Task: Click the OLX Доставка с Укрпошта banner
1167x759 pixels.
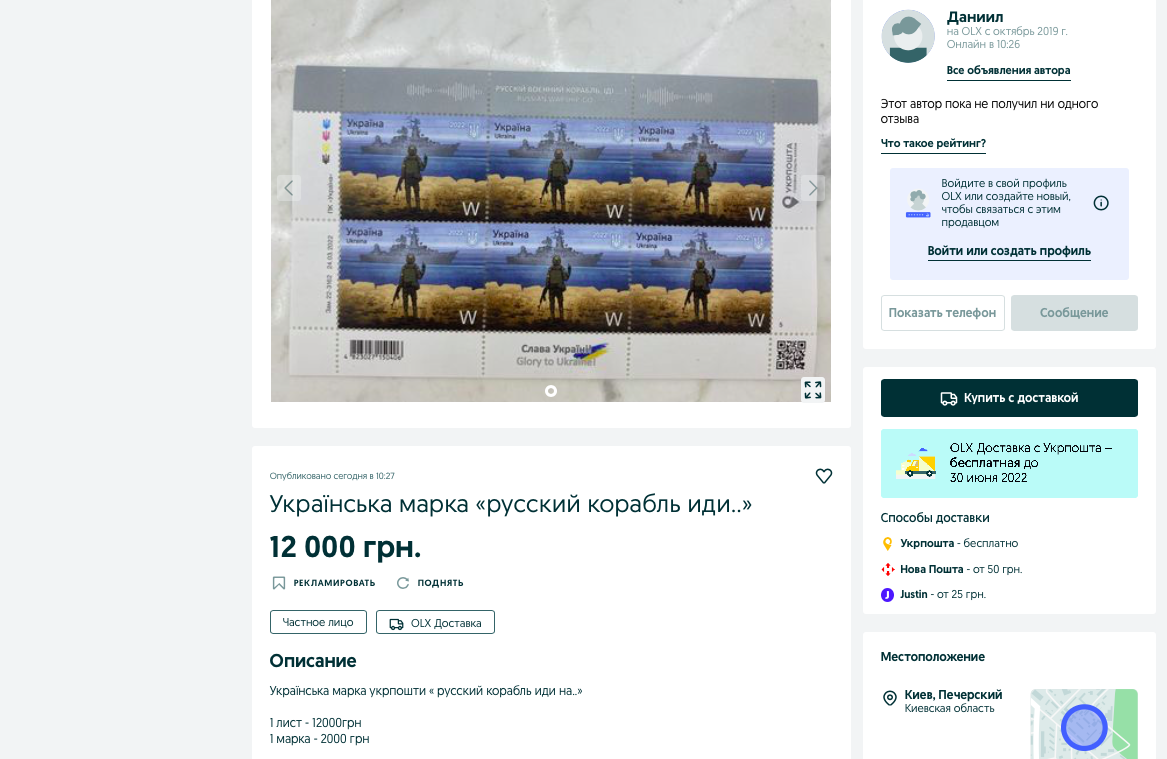Action: pyautogui.click(x=1009, y=464)
